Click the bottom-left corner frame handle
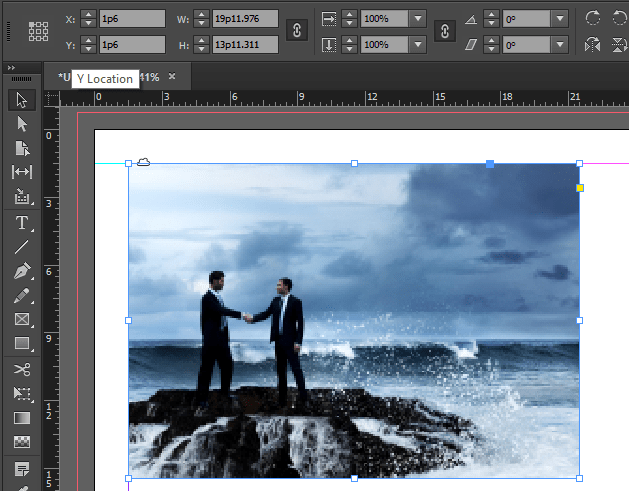The width and height of the screenshot is (629, 491). 128,478
